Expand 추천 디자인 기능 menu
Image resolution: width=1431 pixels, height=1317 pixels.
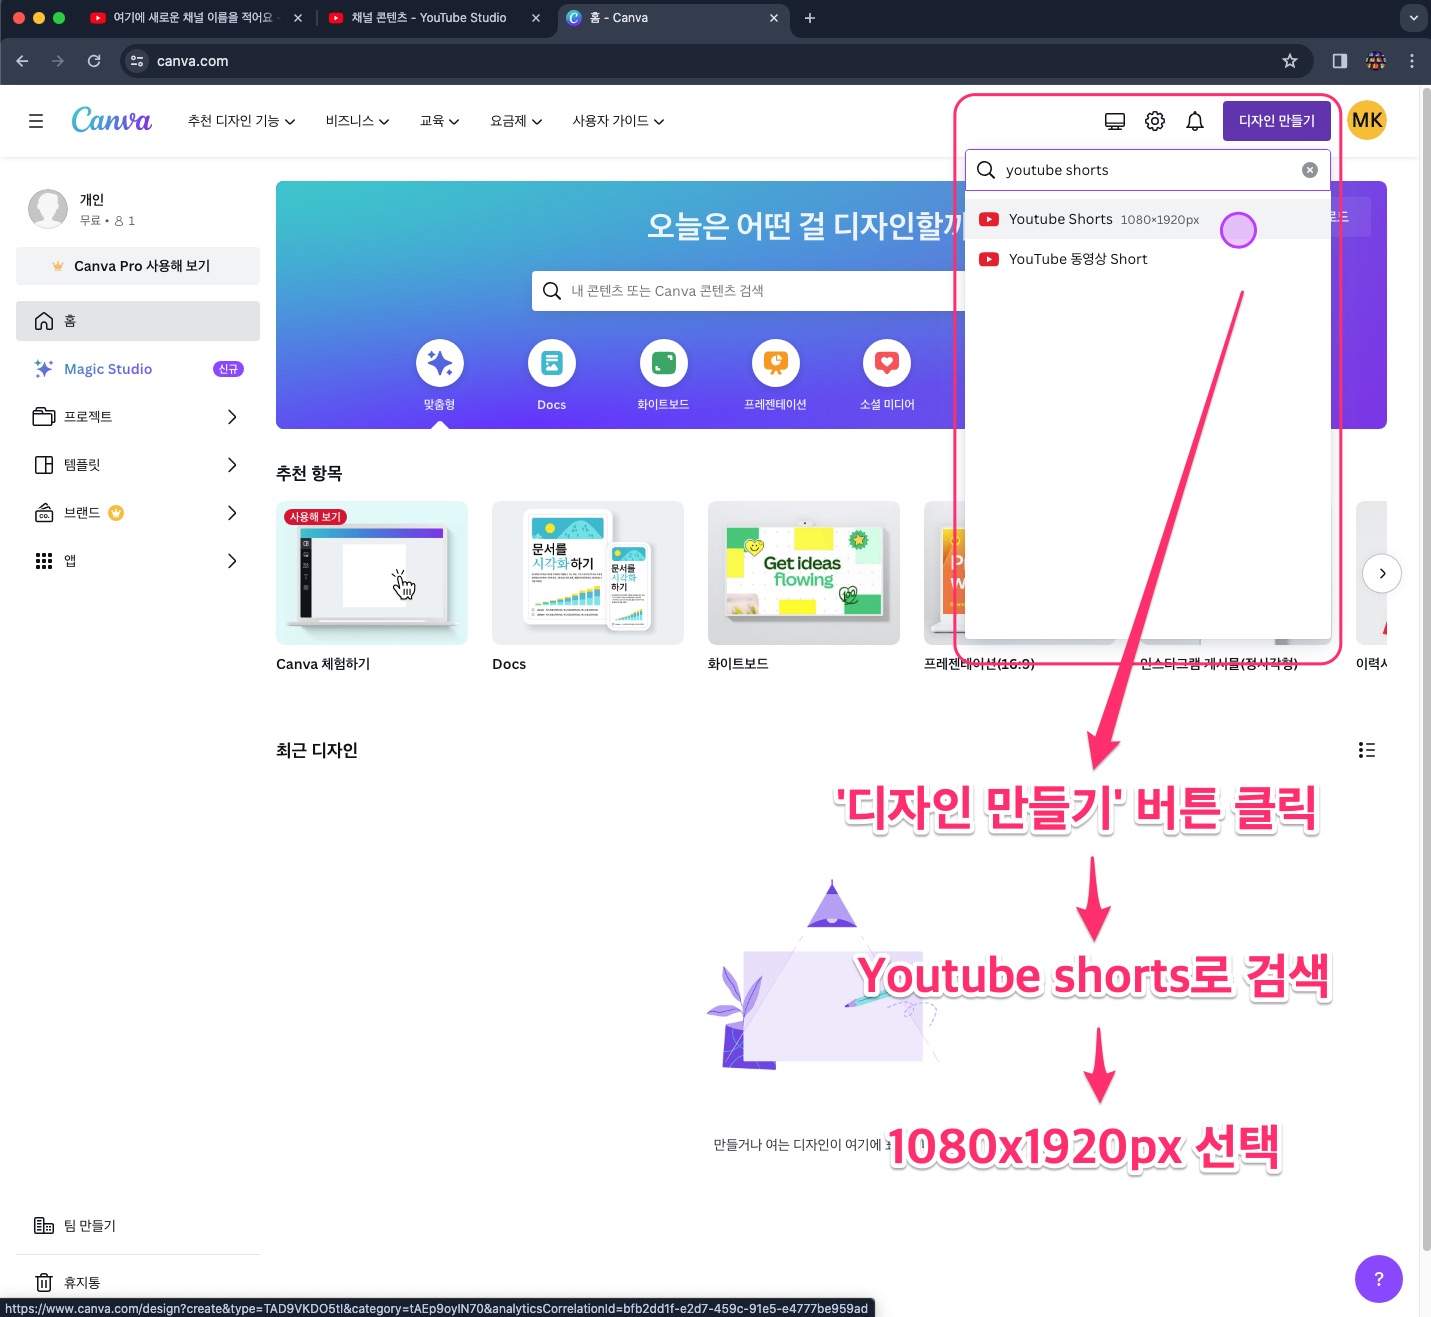241,121
